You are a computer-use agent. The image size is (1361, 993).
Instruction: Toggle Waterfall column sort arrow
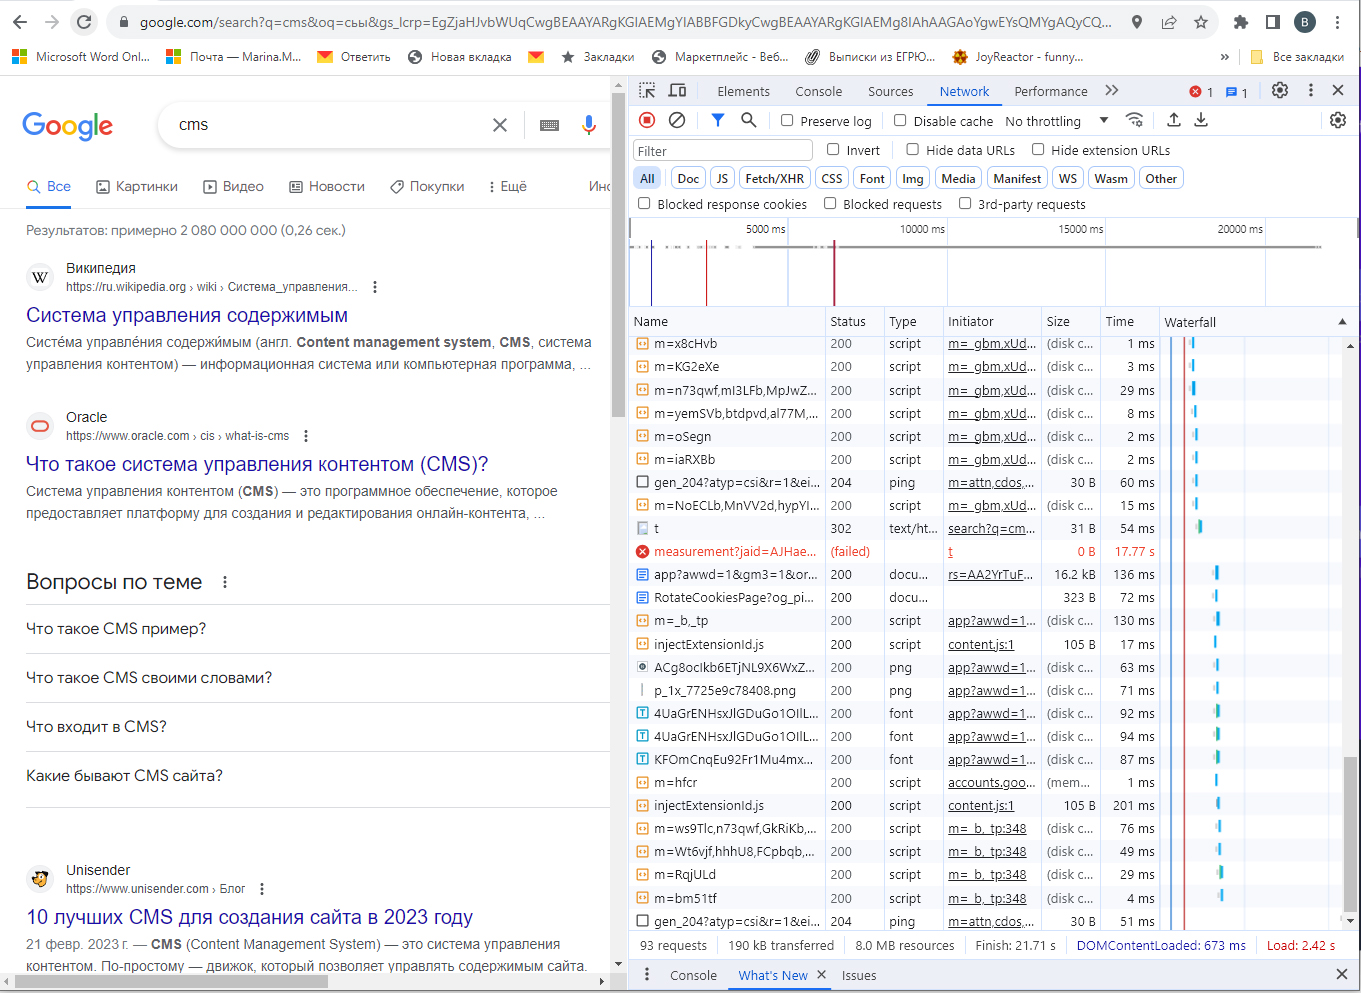click(x=1342, y=322)
